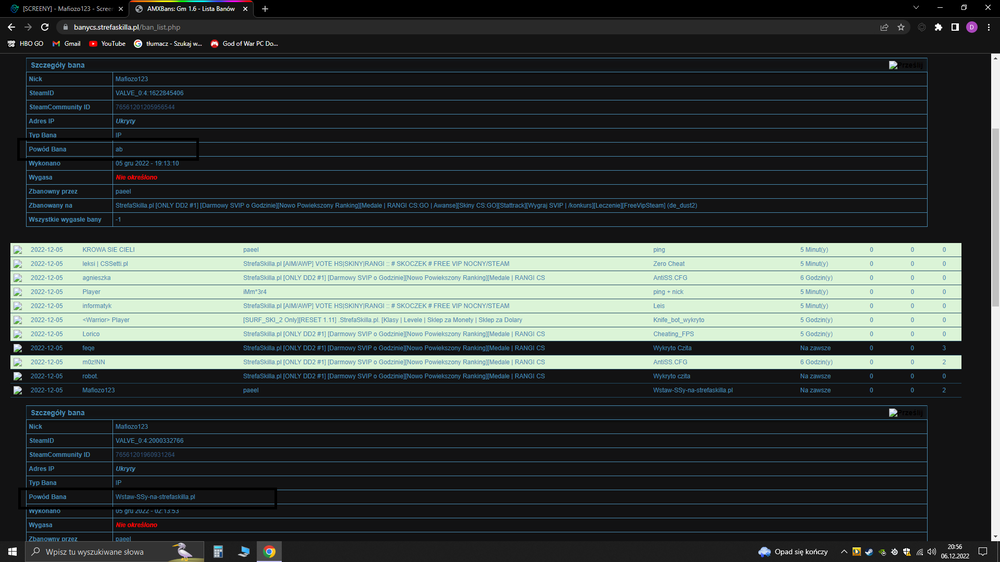
Task: Click SteamID VALVE_0:4:2000332766 value
Action: tap(149, 441)
